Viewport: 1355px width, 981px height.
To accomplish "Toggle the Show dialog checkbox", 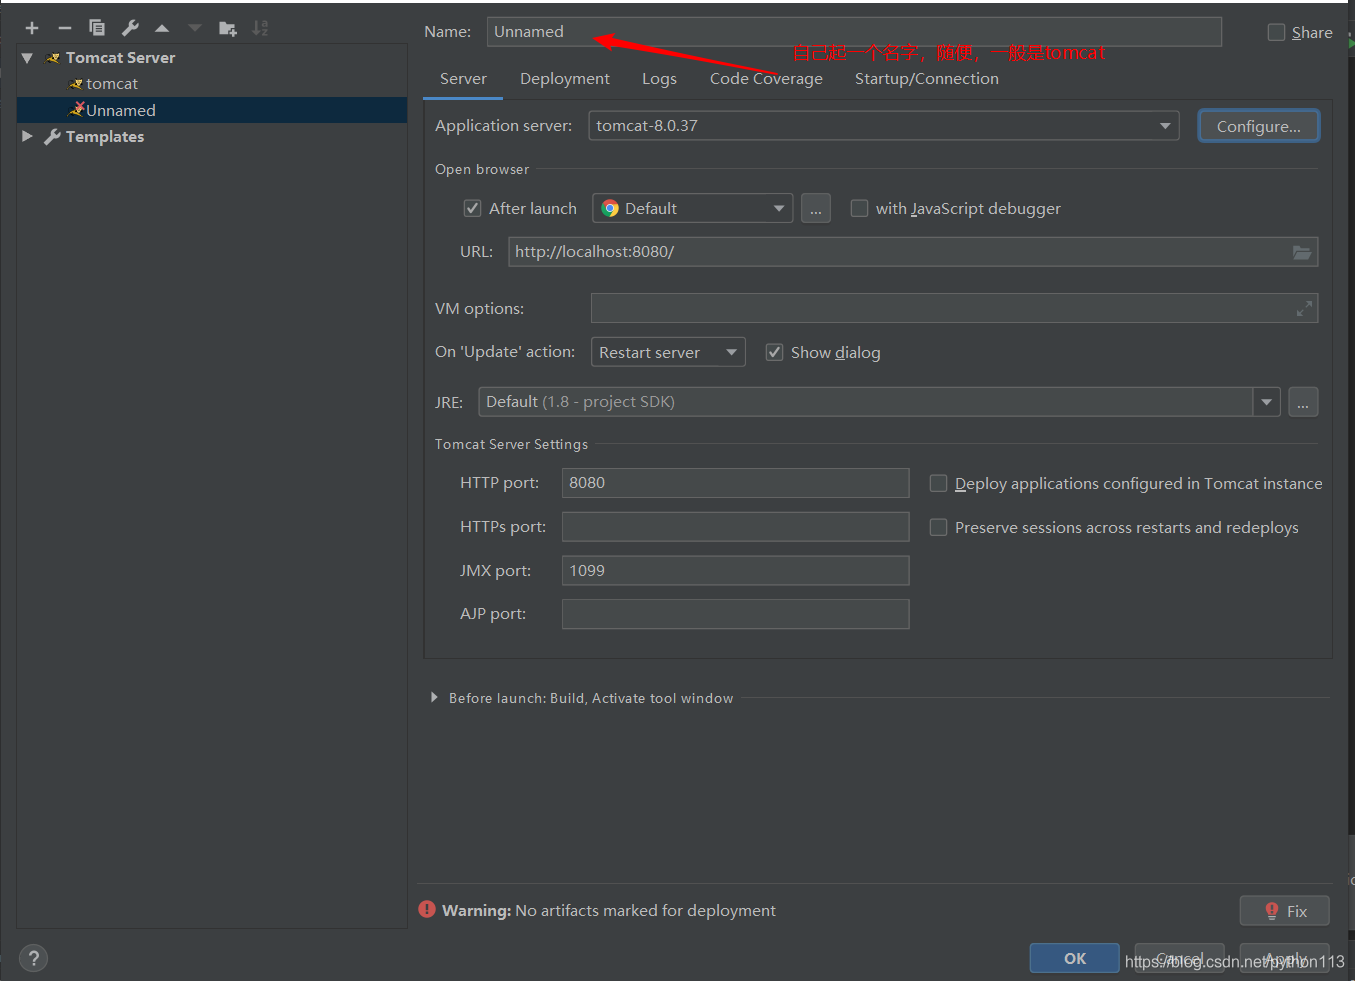I will point(774,352).
